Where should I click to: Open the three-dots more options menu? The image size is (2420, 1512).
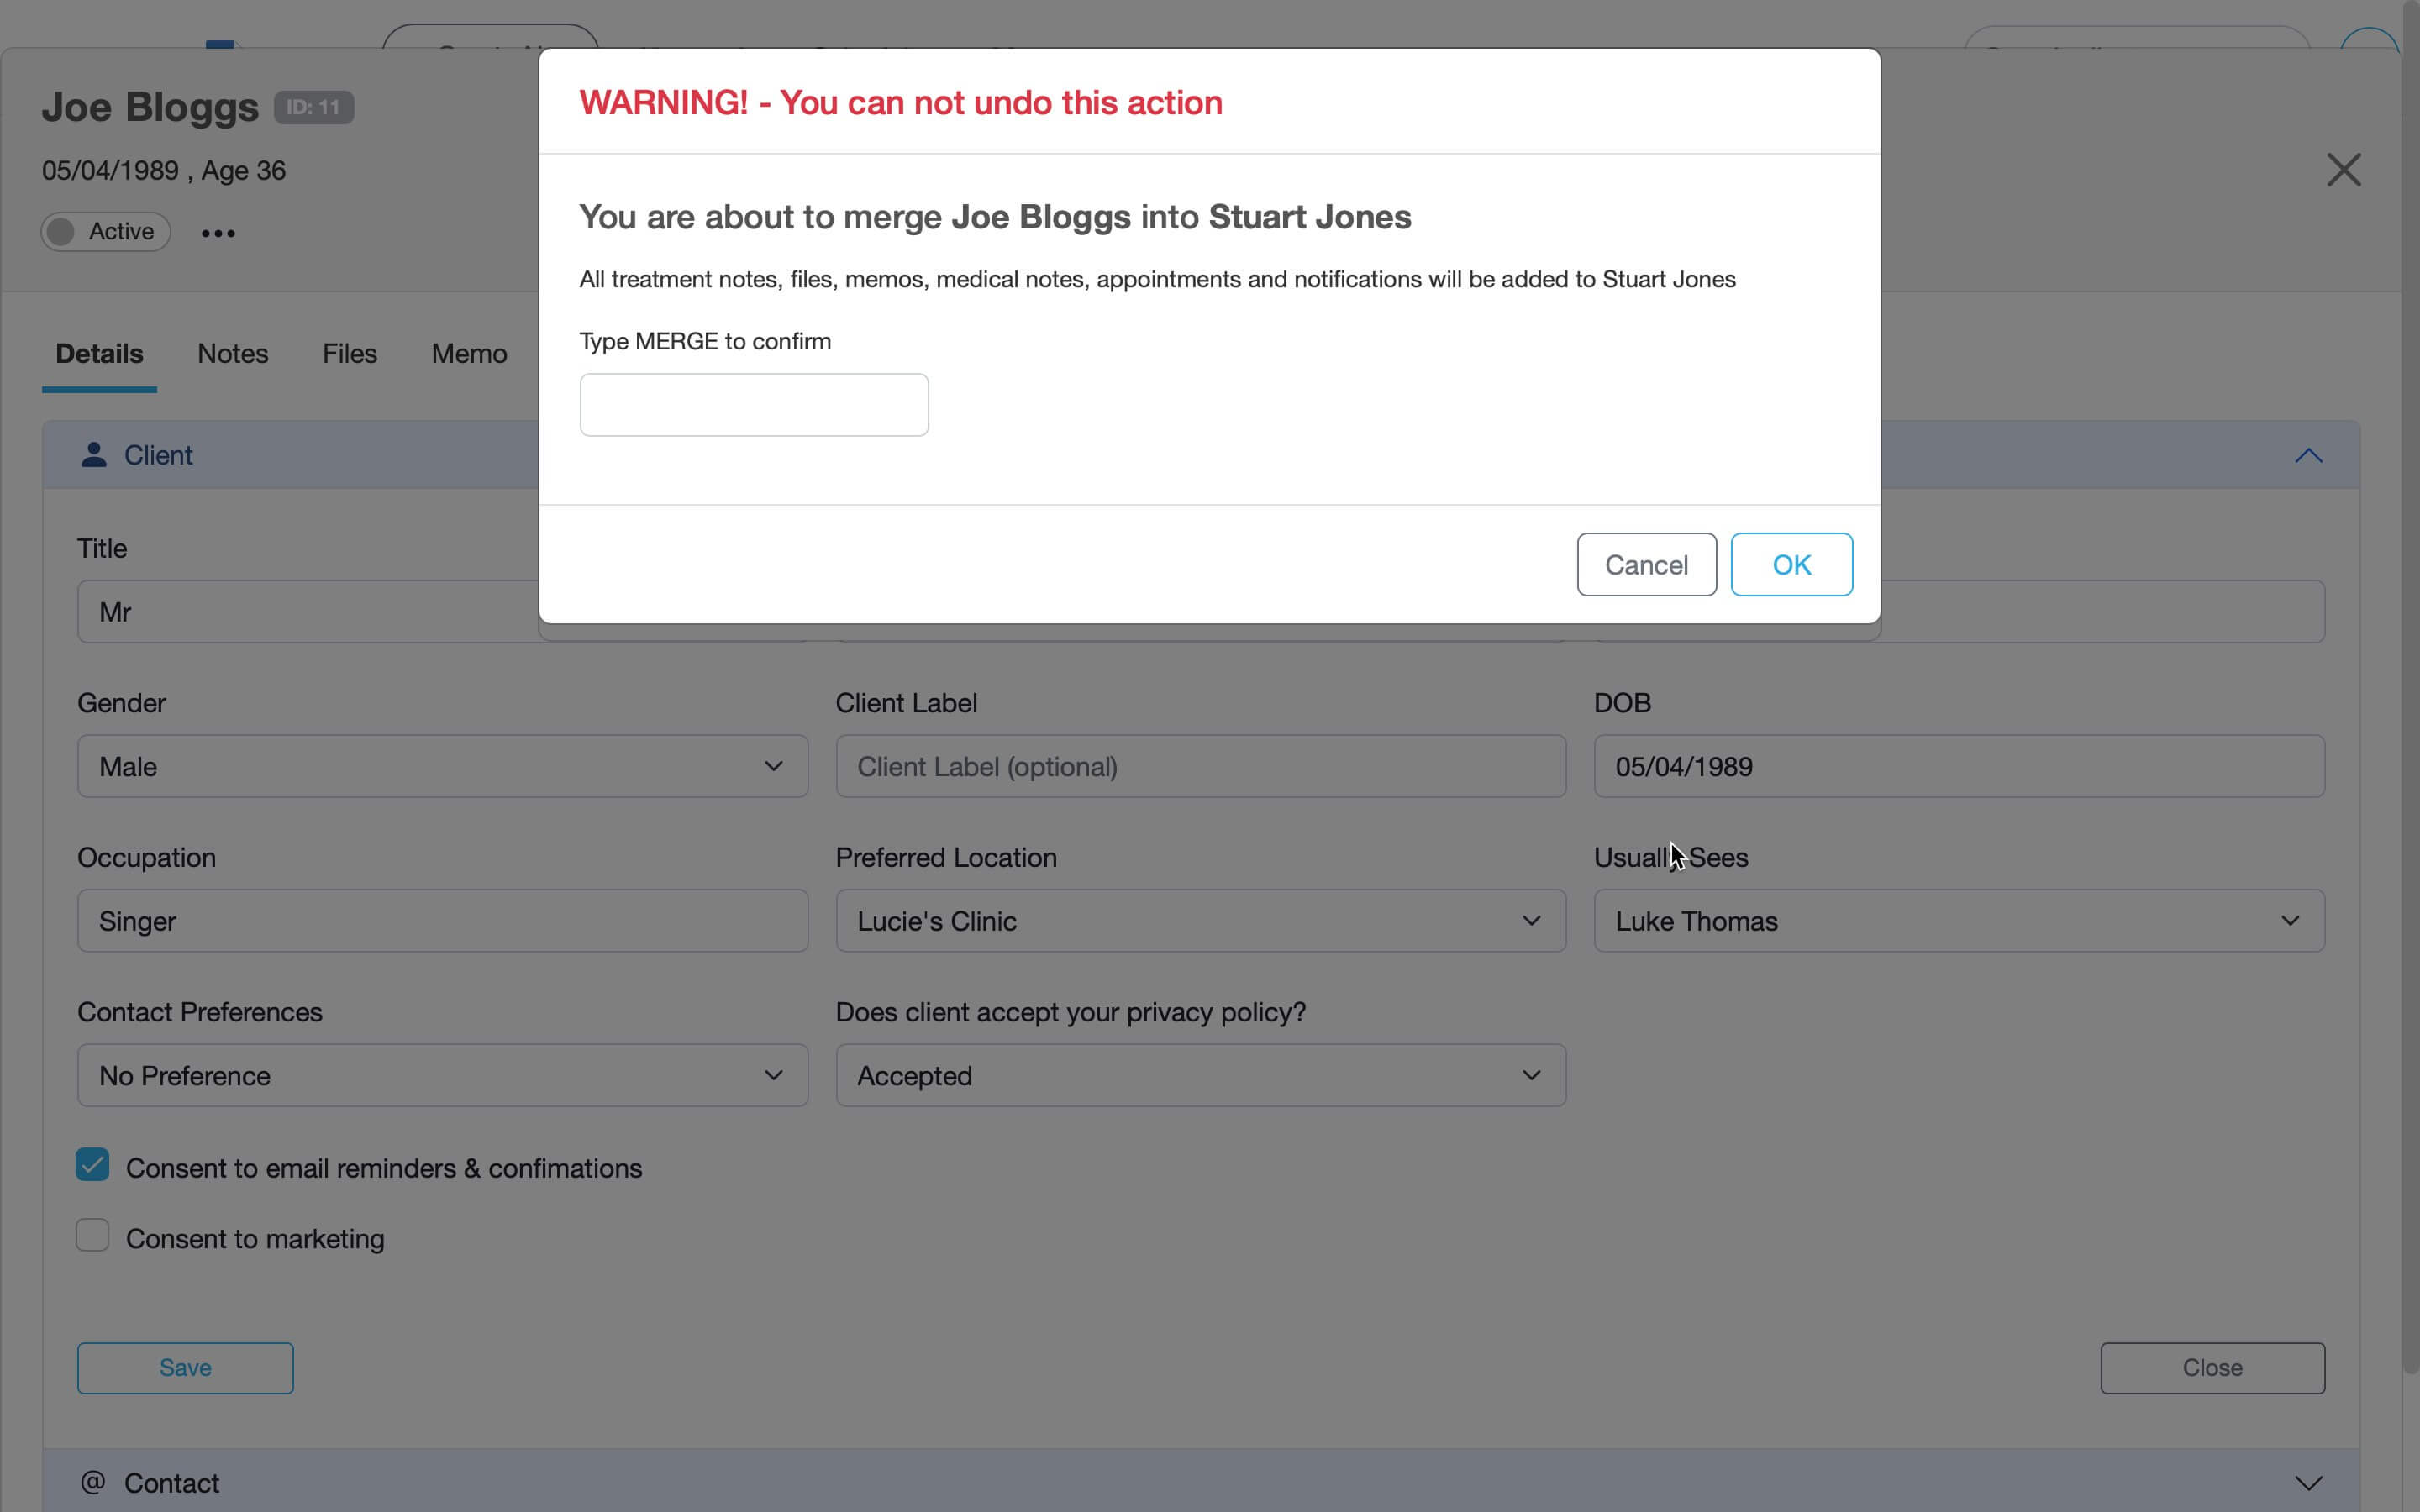[x=218, y=233]
